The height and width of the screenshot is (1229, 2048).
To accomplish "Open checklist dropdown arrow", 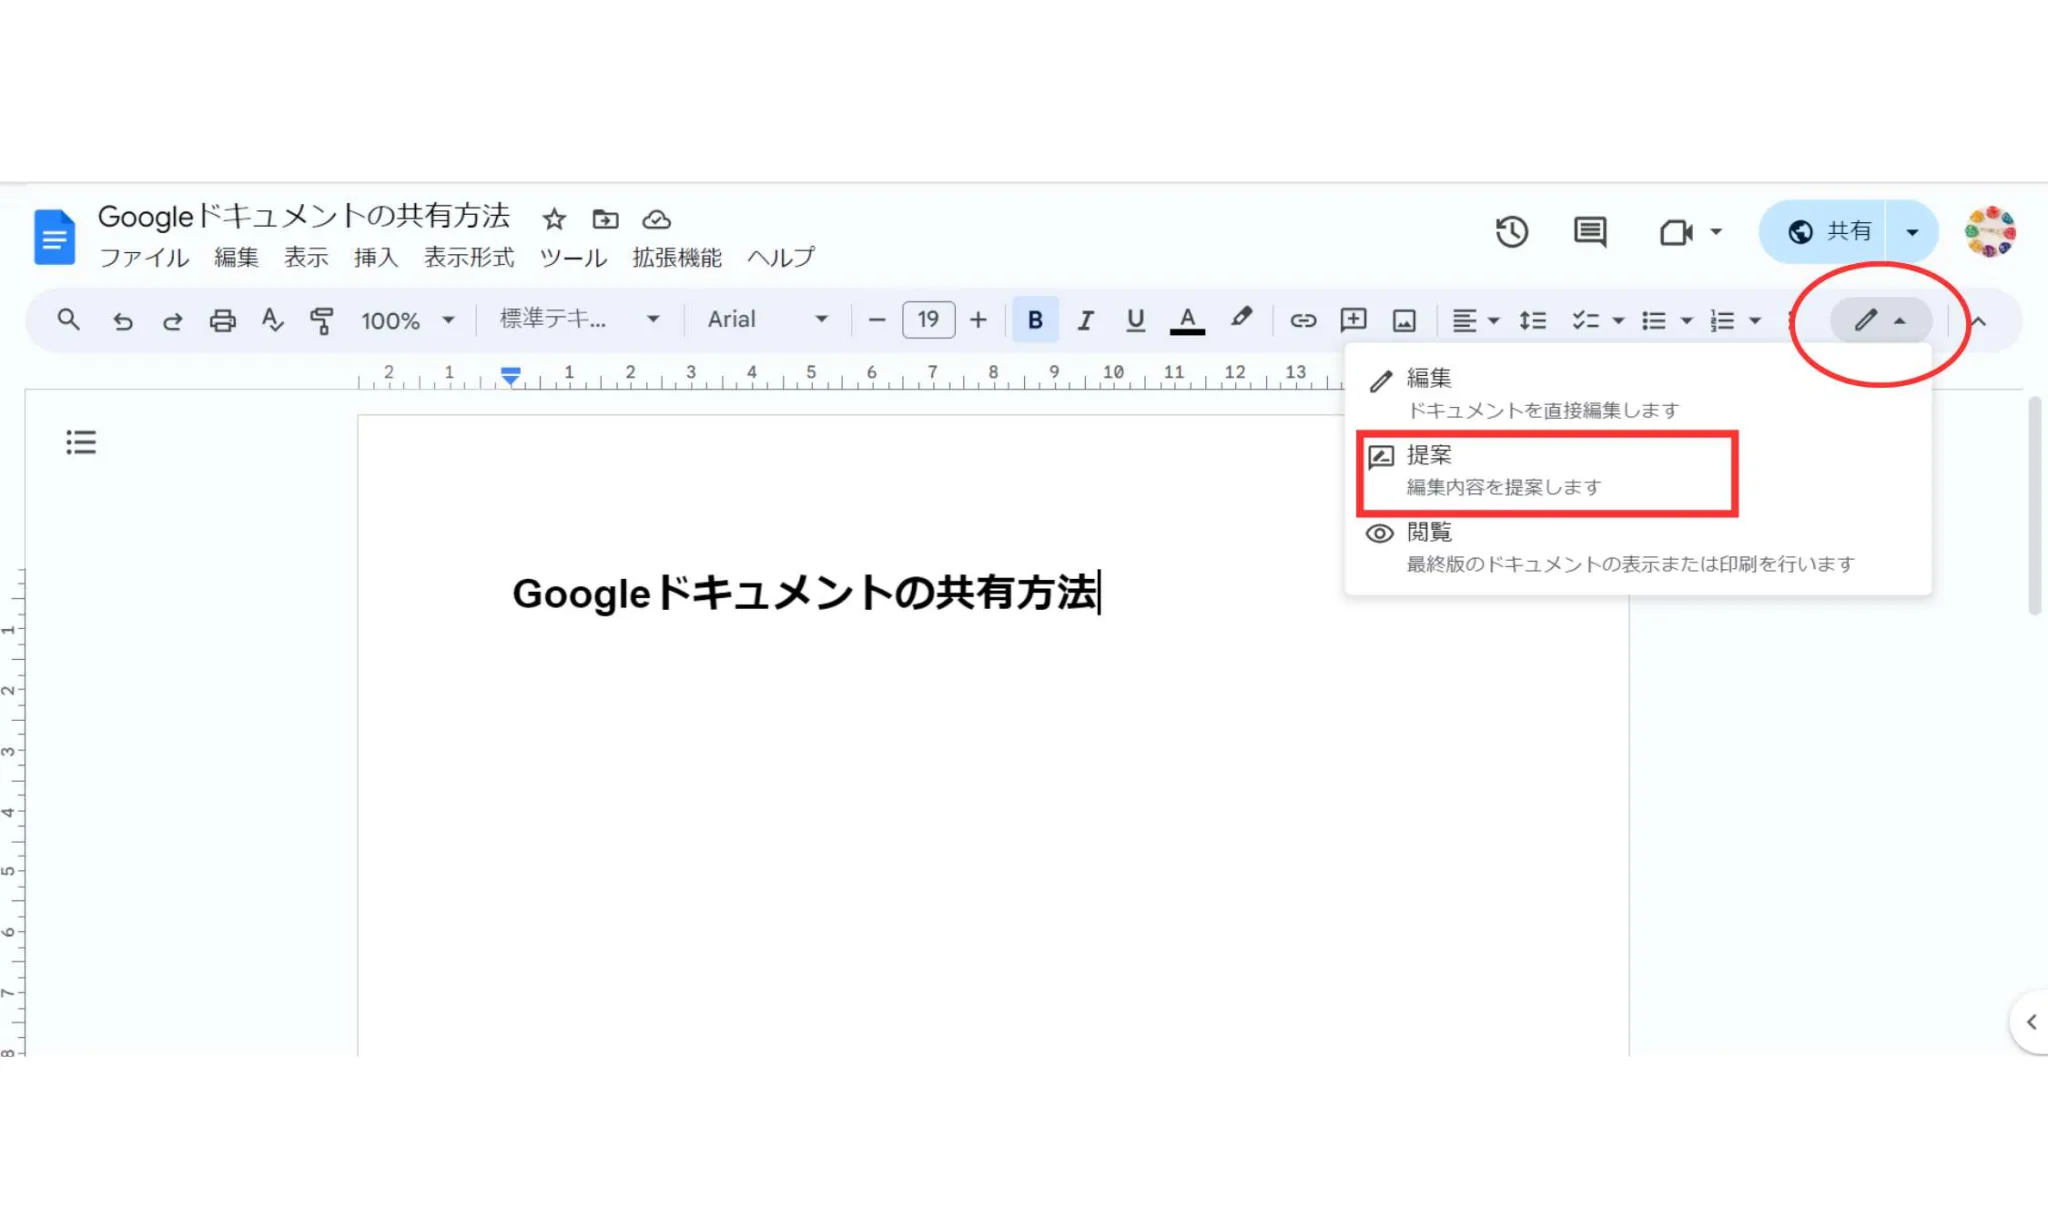I will coord(1618,321).
